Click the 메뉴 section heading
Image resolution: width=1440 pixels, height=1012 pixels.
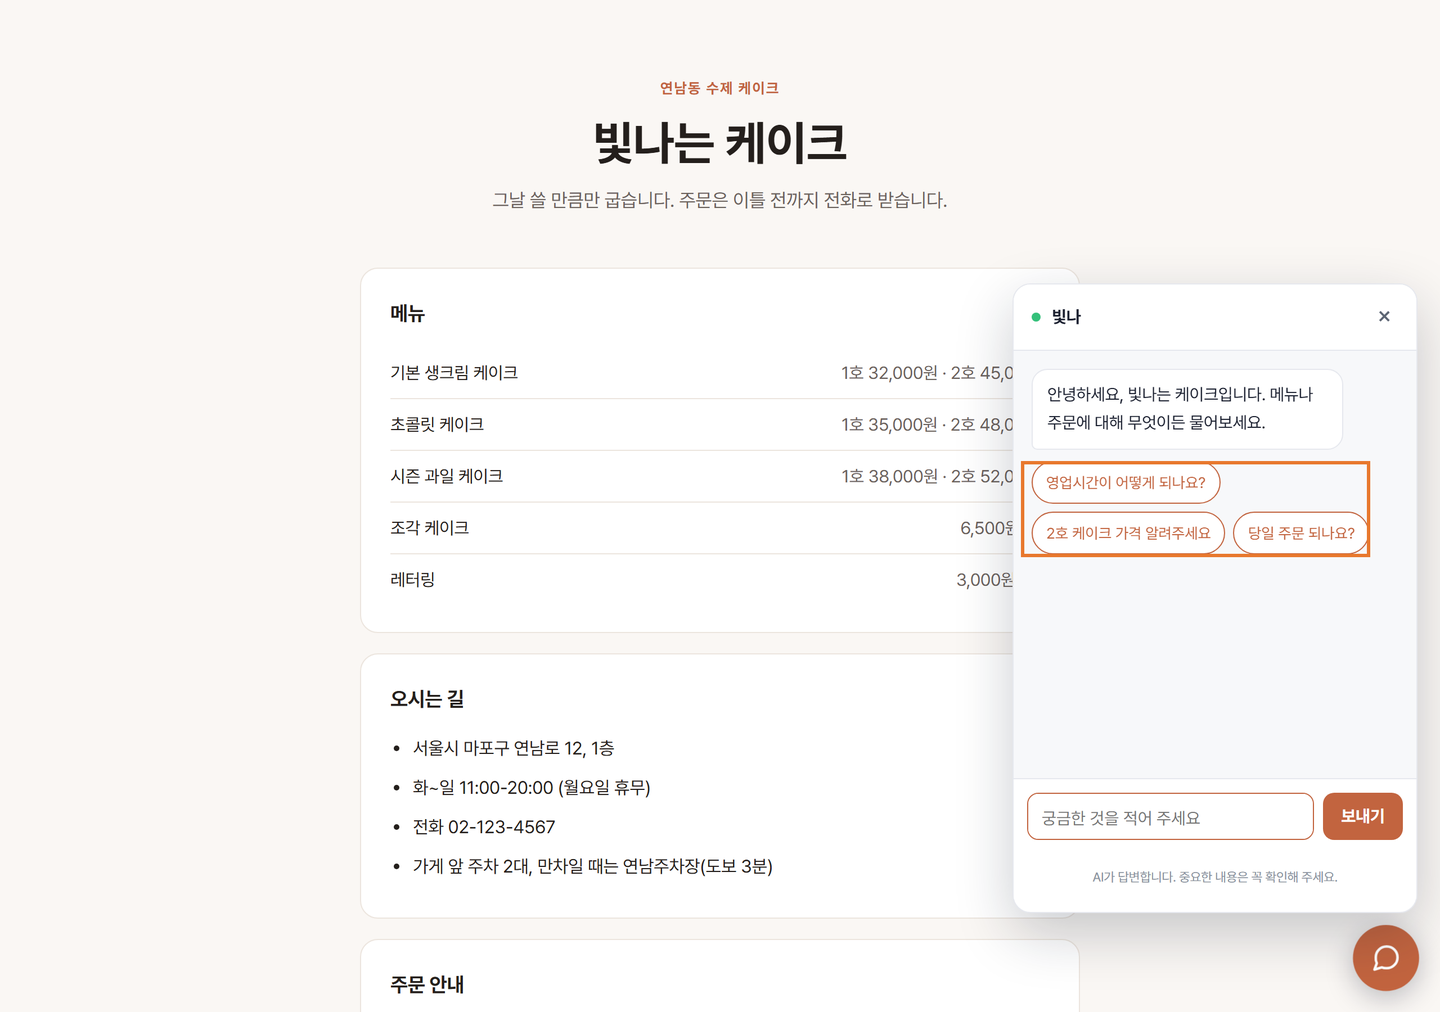407,314
